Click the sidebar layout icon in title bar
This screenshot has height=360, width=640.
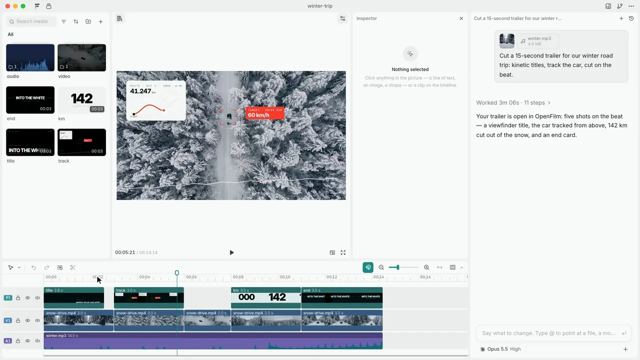[x=37, y=6]
